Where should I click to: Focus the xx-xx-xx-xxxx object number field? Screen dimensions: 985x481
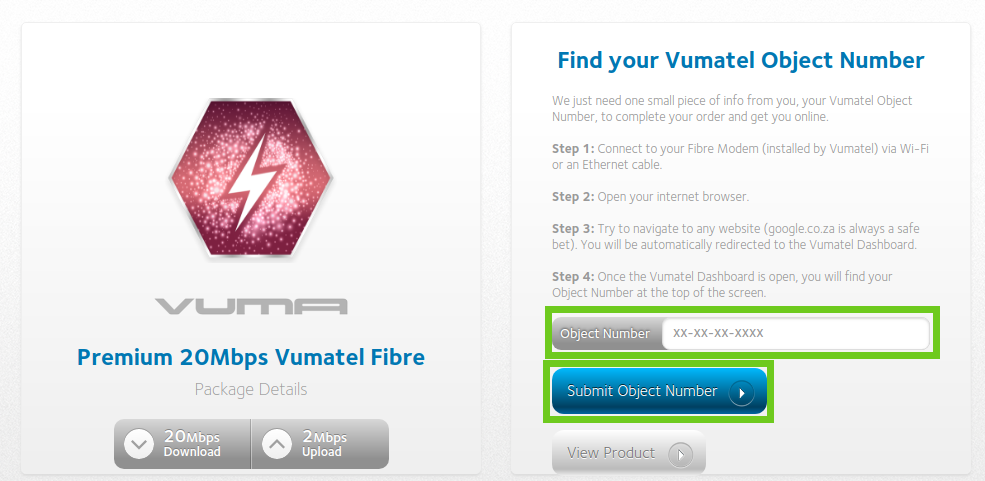(795, 333)
